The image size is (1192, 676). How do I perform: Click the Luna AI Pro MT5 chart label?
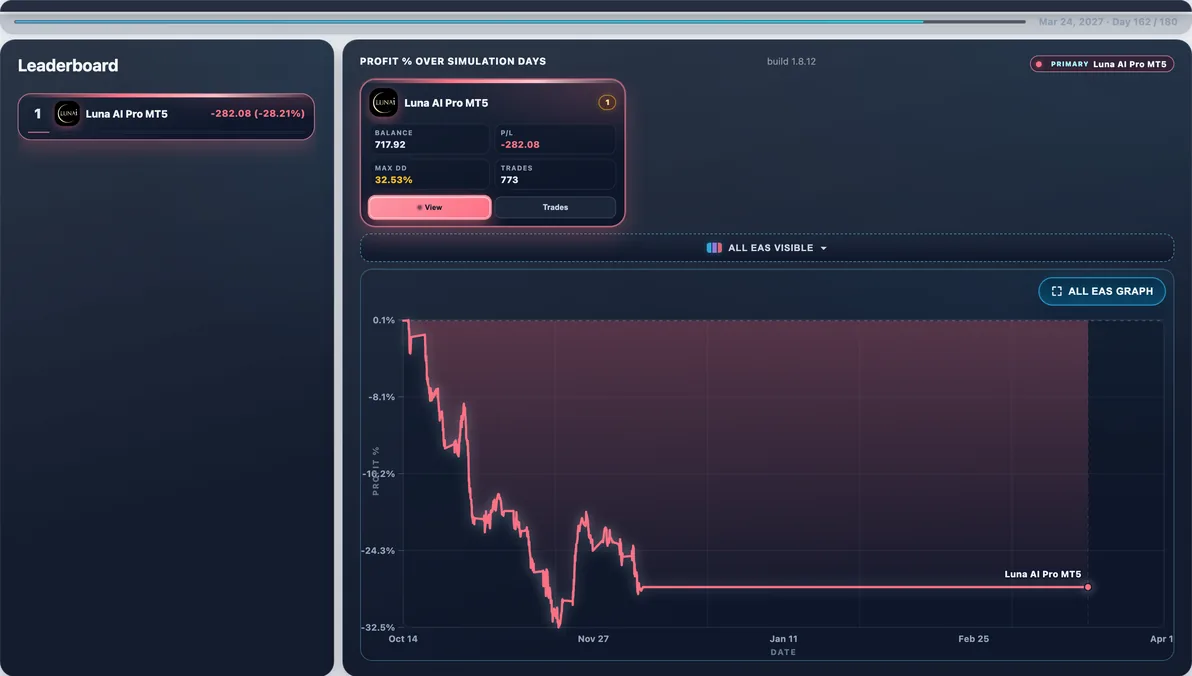click(x=1042, y=574)
